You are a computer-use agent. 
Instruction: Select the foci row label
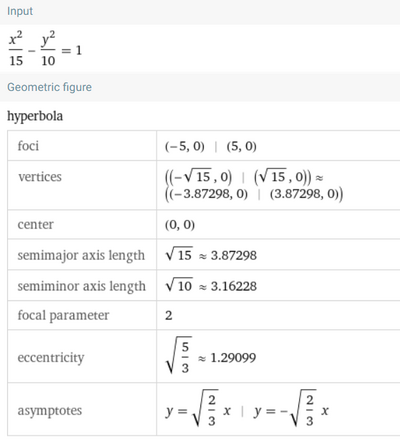[28, 146]
